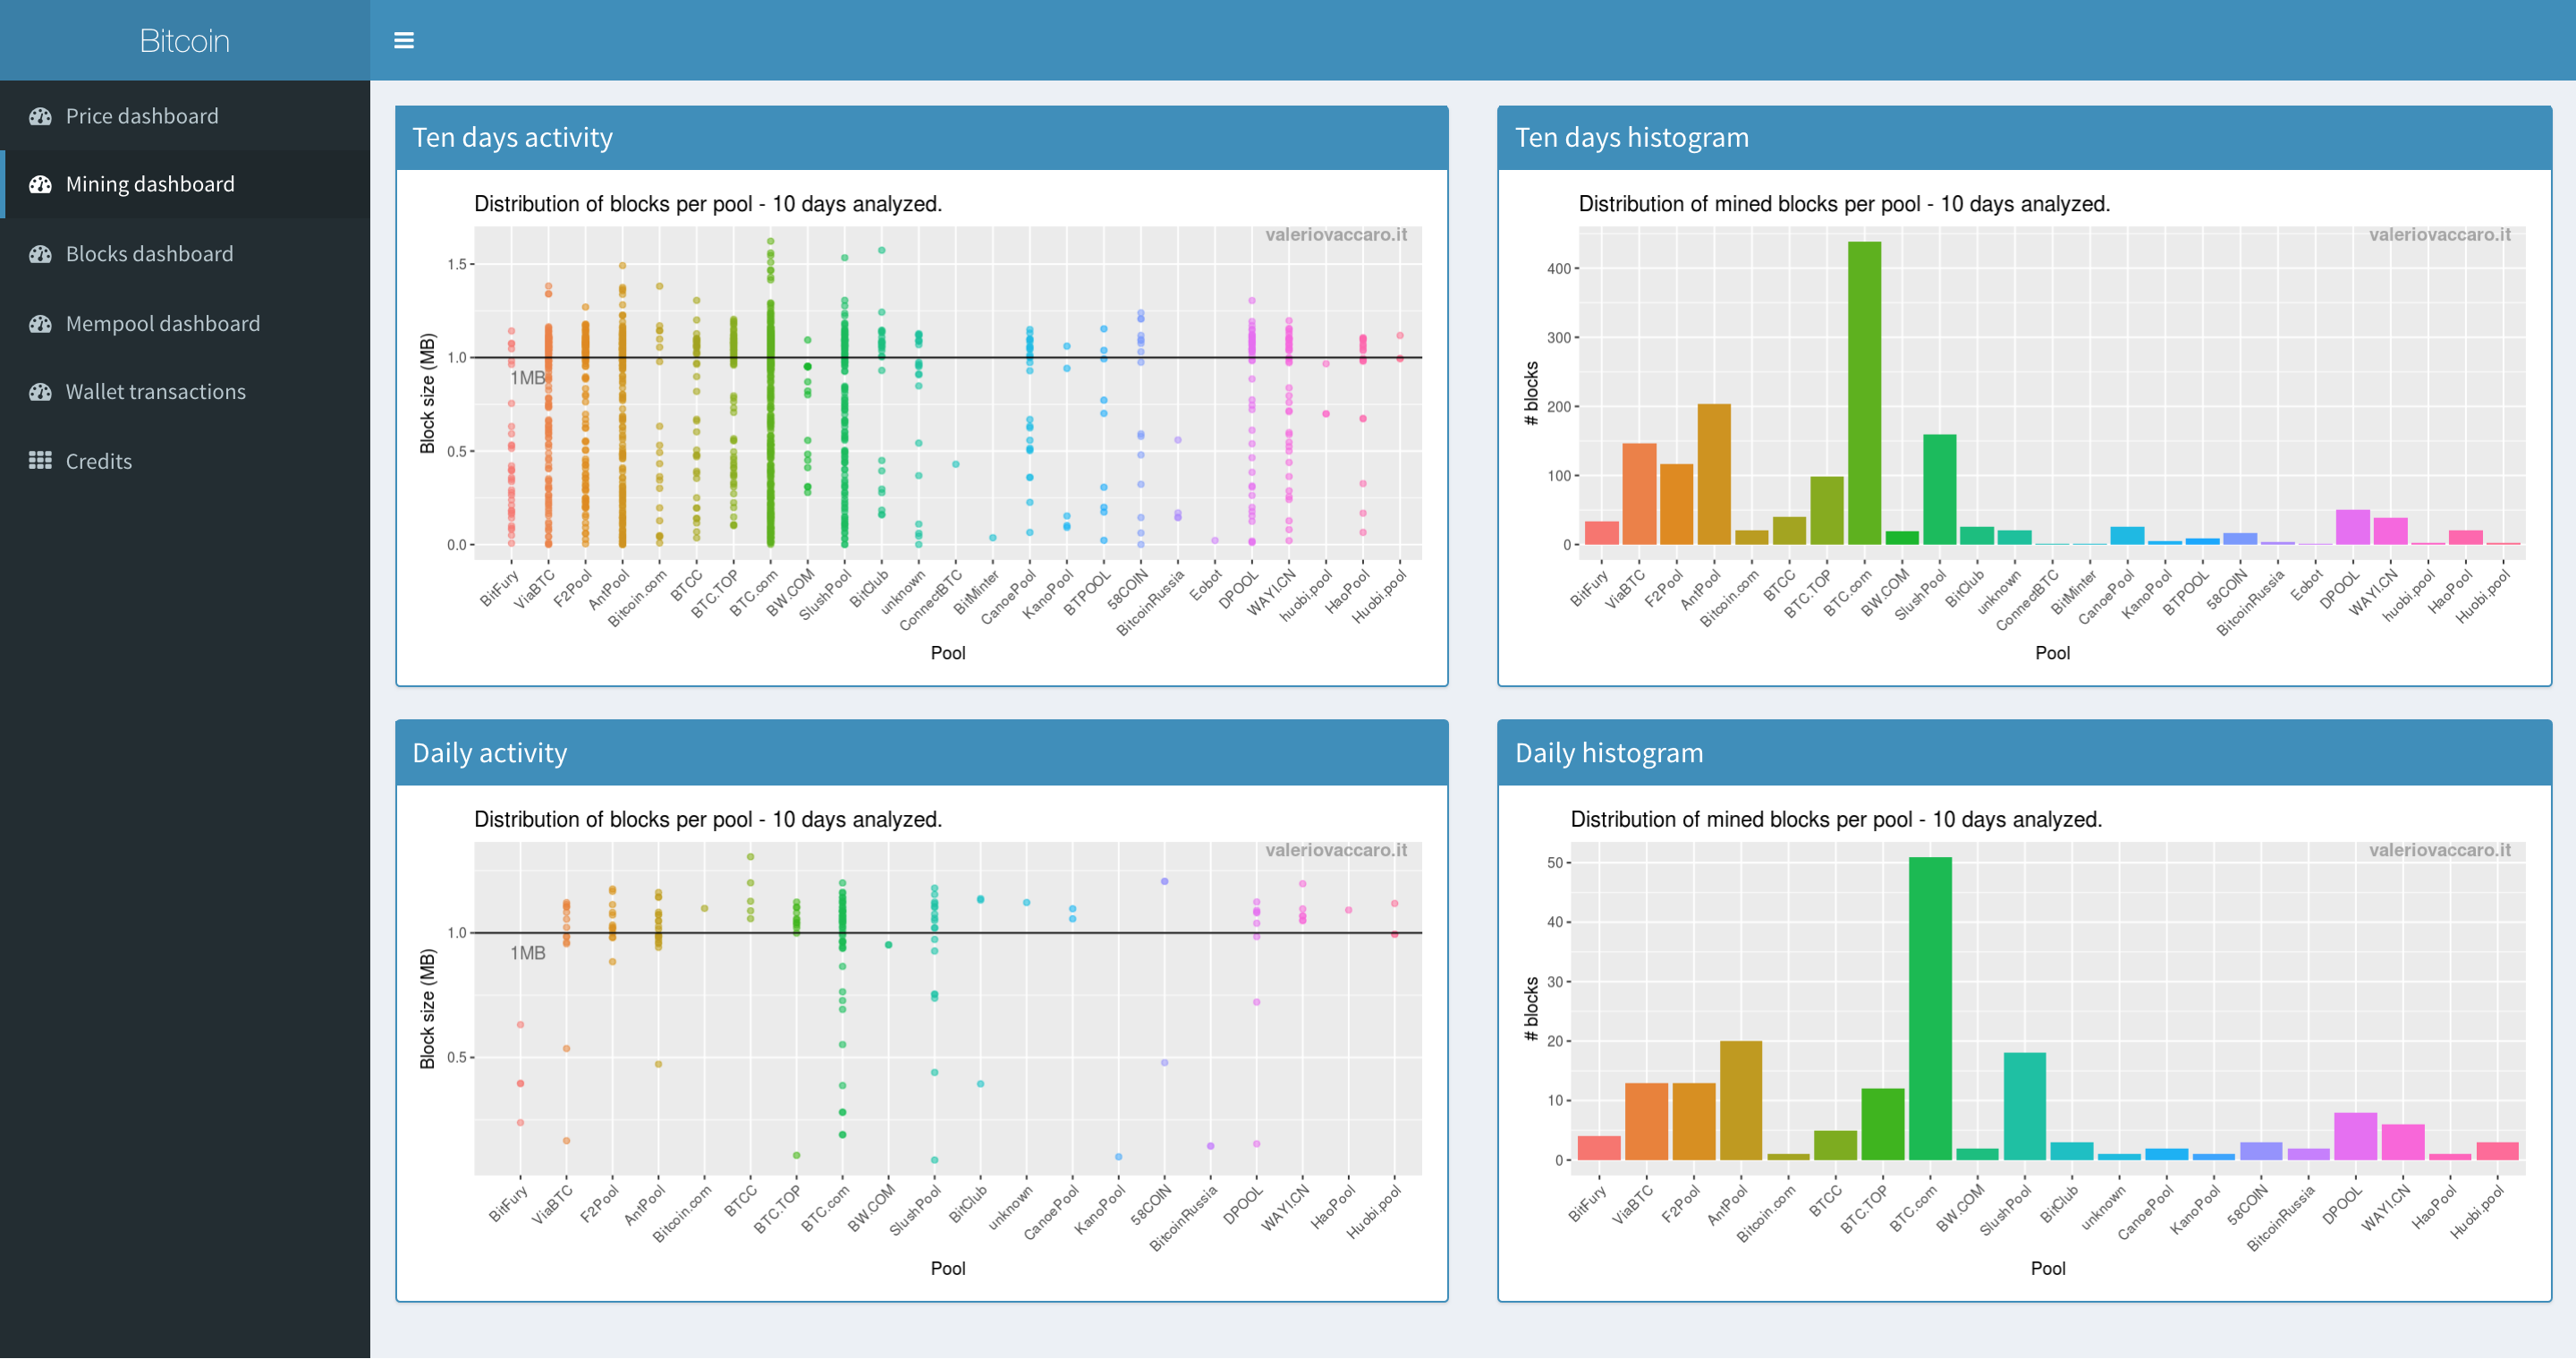Click the Credits grid icon
Viewport: 2576px width, 1359px height.
(40, 461)
